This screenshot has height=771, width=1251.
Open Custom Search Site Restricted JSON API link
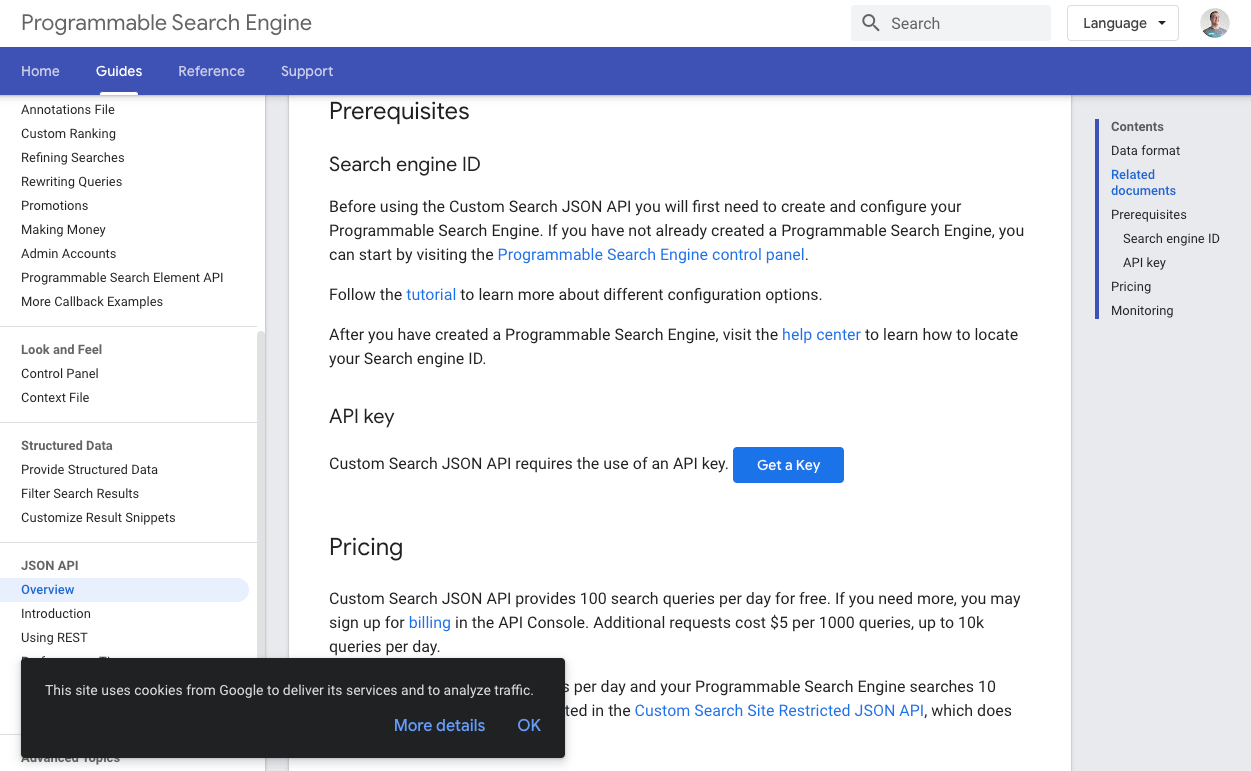779,710
